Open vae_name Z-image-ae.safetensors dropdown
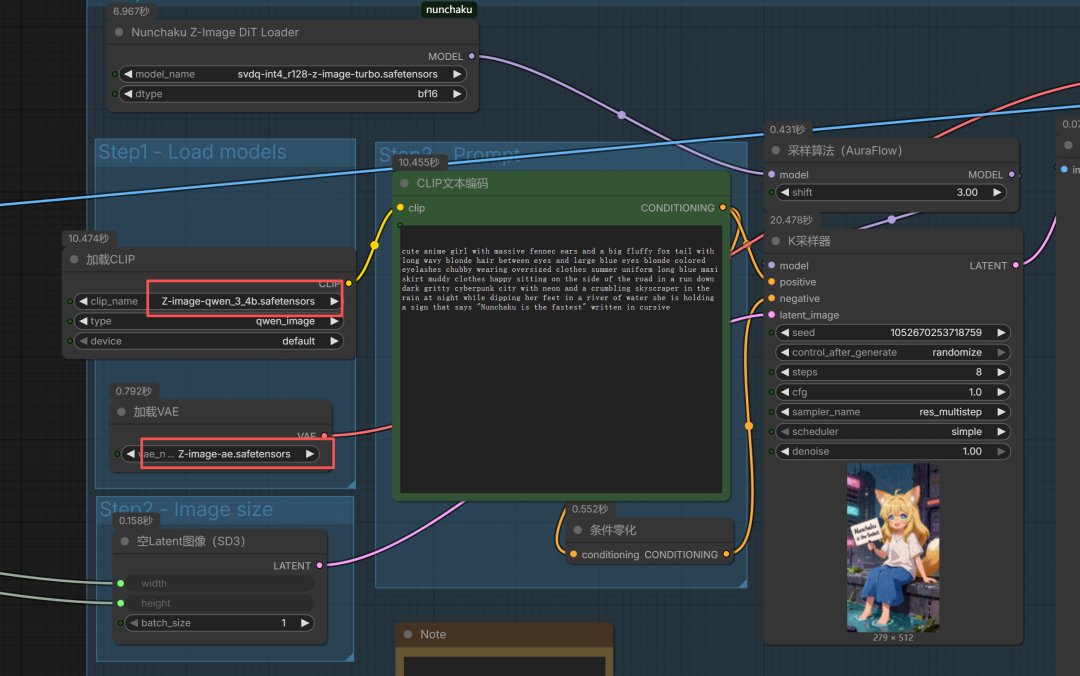 click(220, 455)
